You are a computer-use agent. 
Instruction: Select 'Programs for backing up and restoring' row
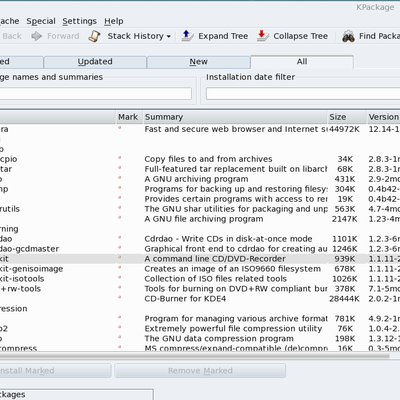pos(236,189)
